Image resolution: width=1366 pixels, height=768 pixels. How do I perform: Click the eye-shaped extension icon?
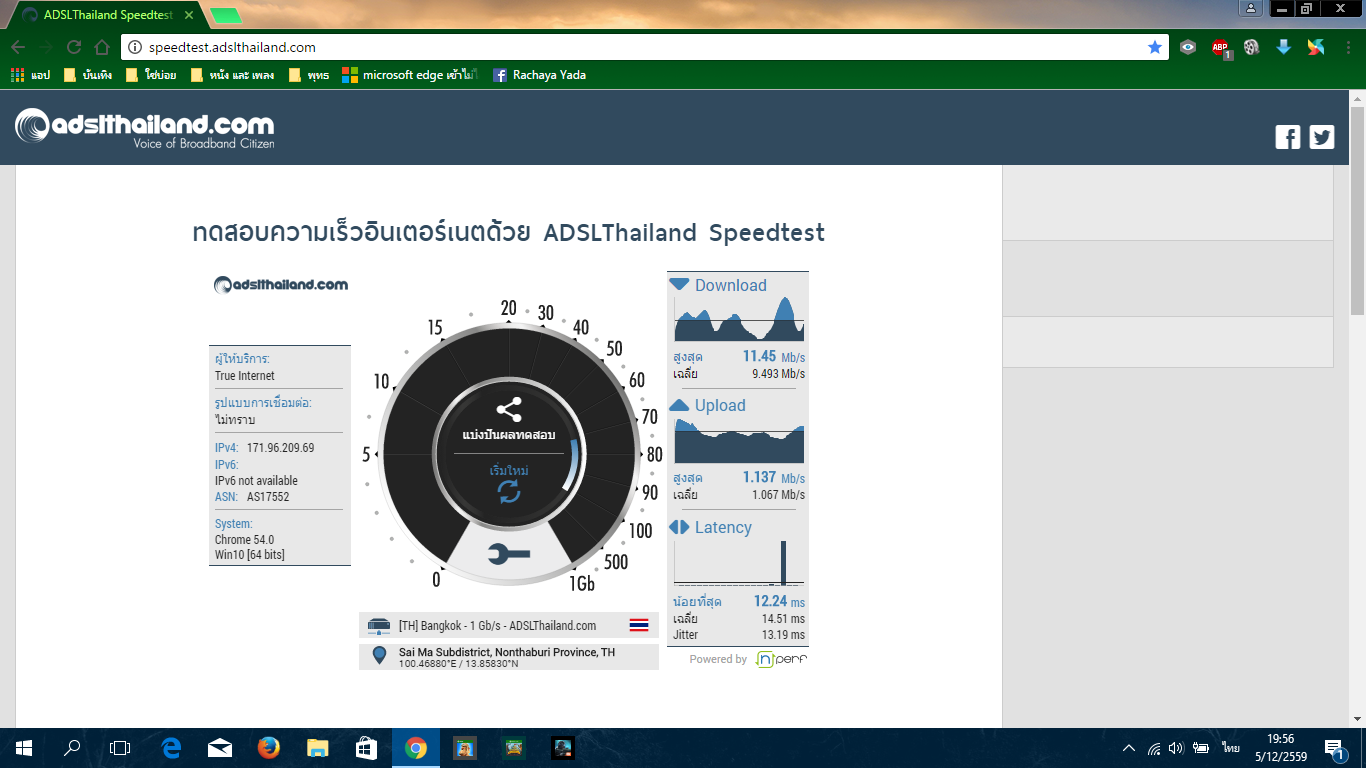(x=1188, y=47)
